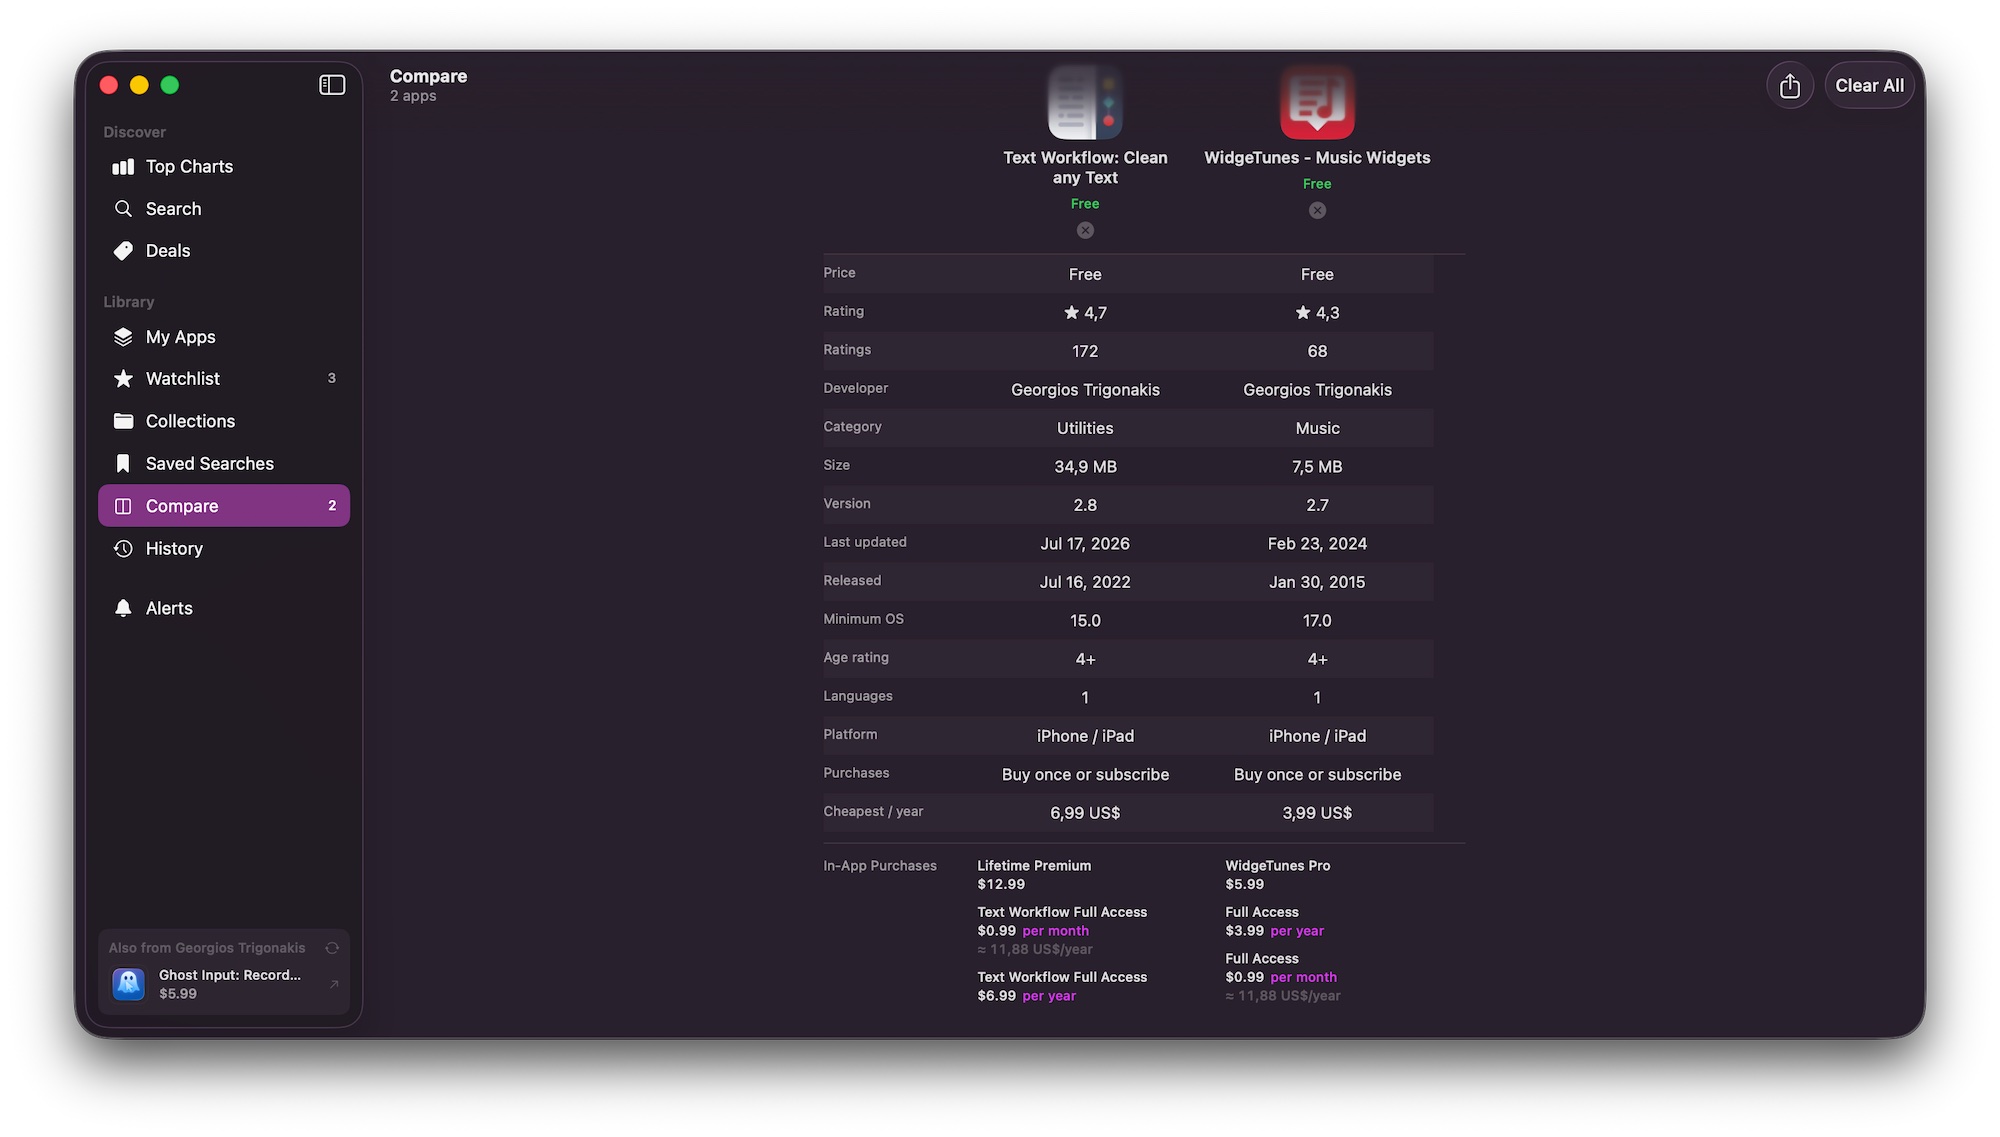Screen dimensions: 2000x1137
Task: Open Alerts in sidebar
Action: coord(224,608)
